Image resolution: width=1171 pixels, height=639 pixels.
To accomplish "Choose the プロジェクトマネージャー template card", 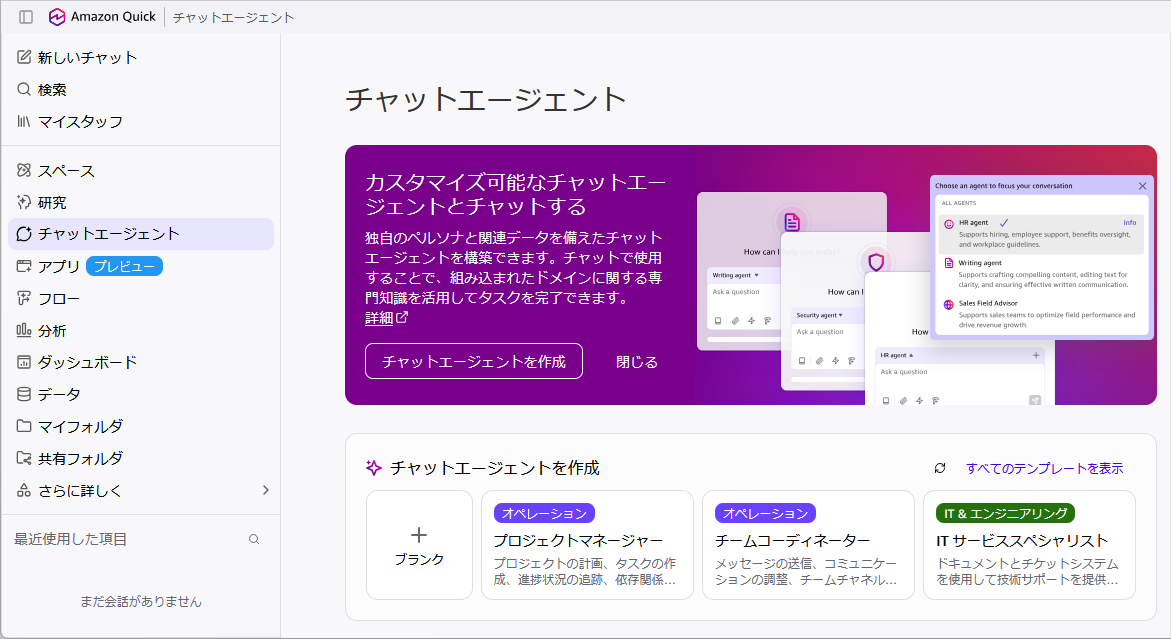I will click(x=587, y=545).
